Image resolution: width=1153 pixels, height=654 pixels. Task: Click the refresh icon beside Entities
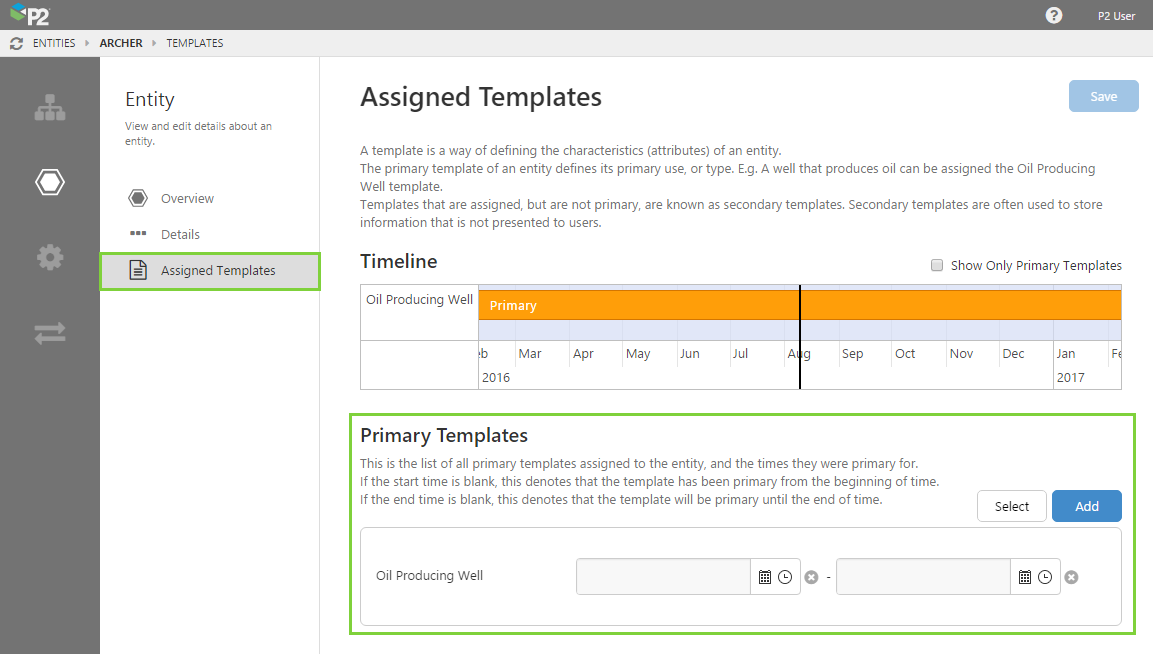point(16,43)
